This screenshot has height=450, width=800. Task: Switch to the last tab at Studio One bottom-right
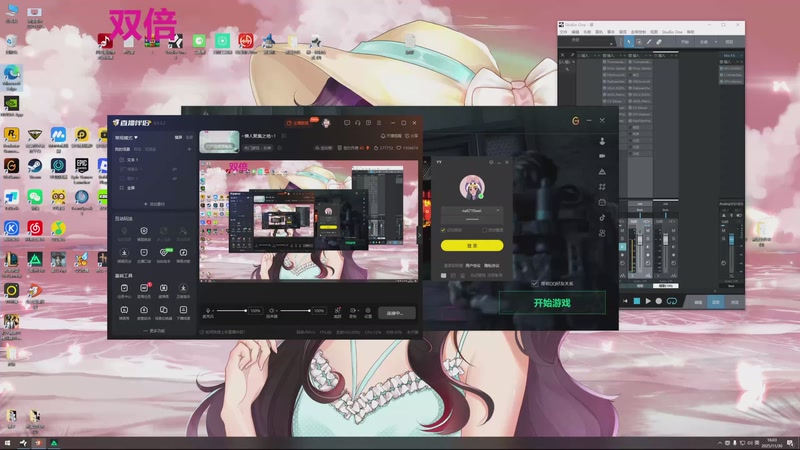pyautogui.click(x=735, y=302)
